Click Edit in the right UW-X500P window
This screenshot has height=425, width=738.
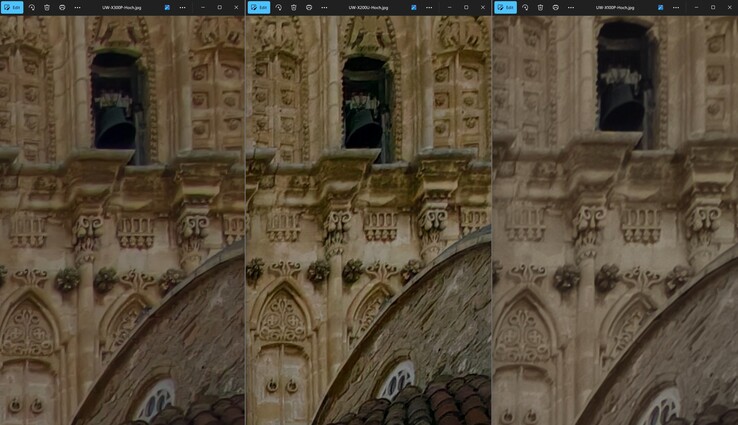[506, 7]
